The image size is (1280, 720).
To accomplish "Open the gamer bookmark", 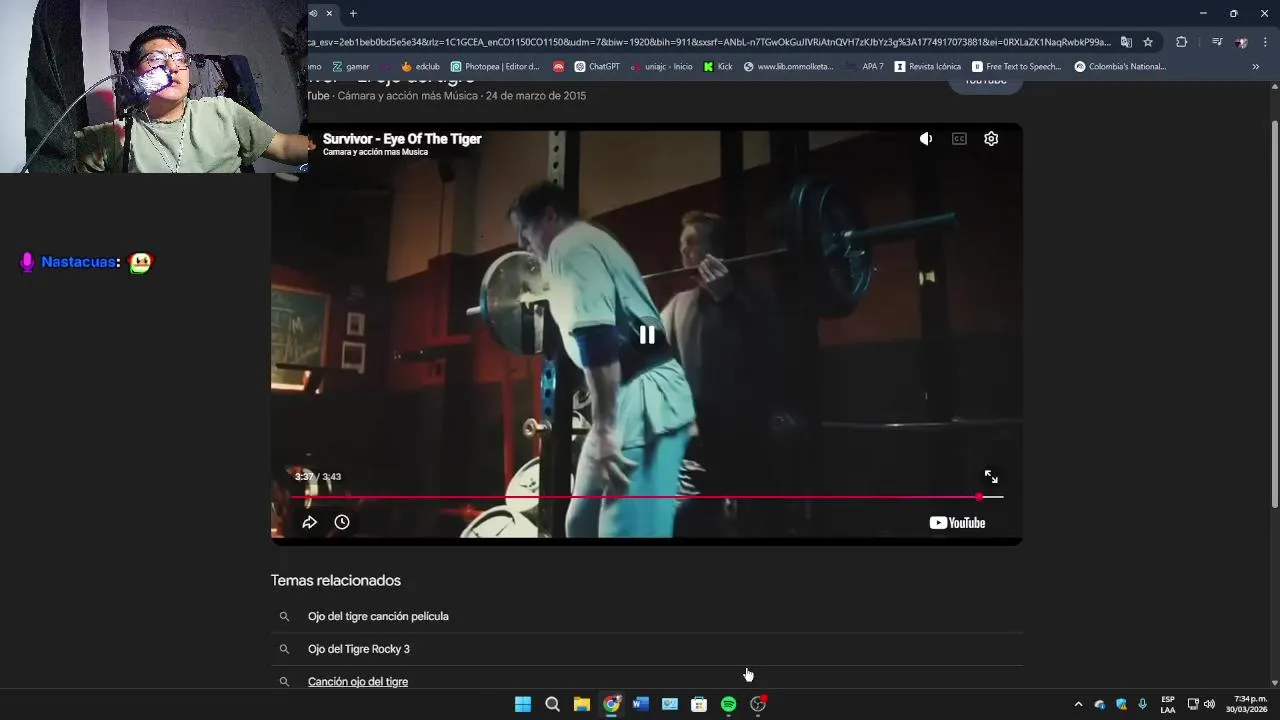I will point(351,67).
